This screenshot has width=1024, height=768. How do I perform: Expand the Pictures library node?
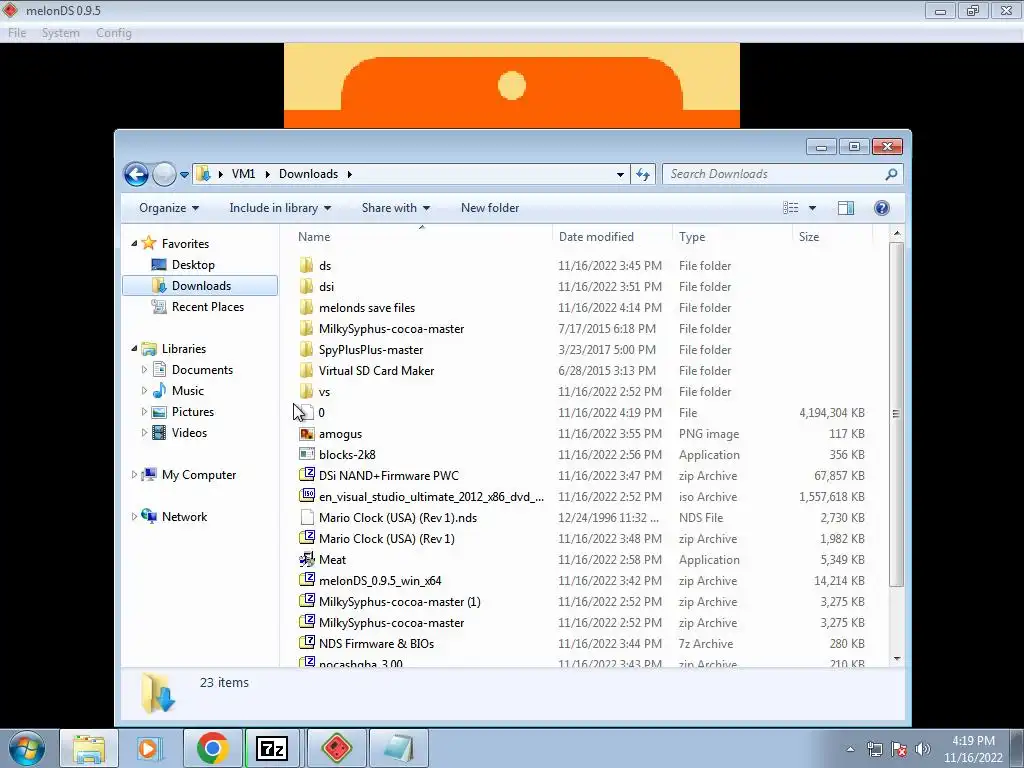144,411
